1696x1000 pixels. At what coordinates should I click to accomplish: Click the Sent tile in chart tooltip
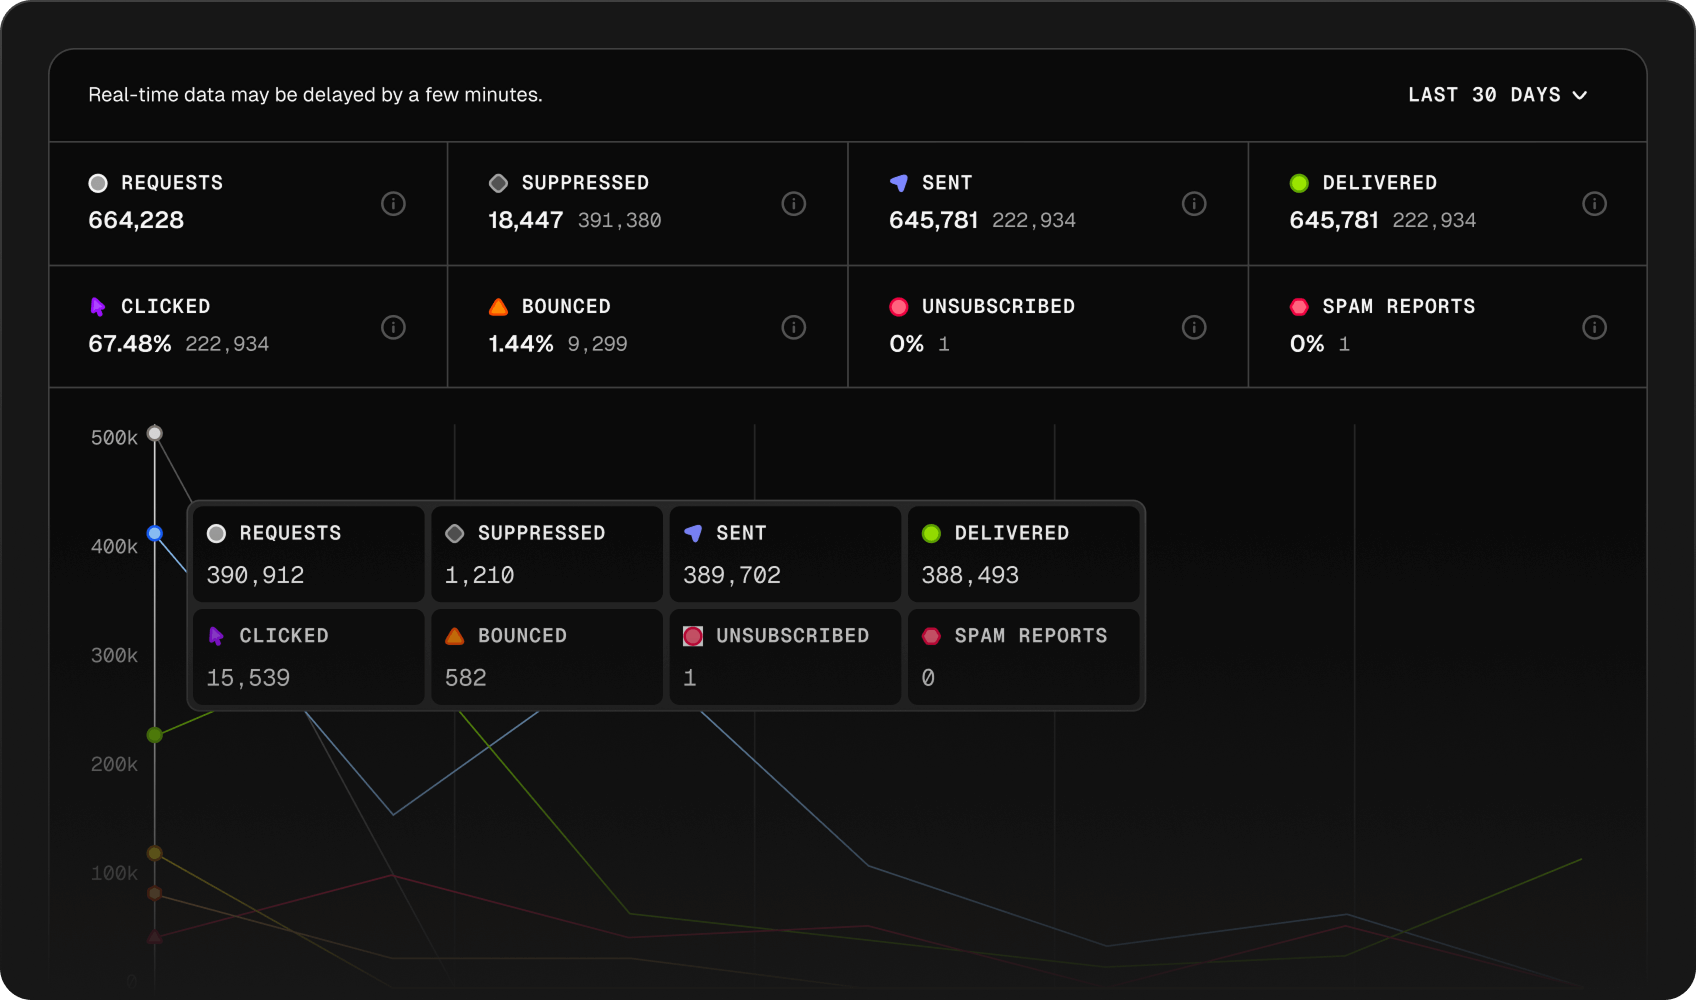click(785, 554)
